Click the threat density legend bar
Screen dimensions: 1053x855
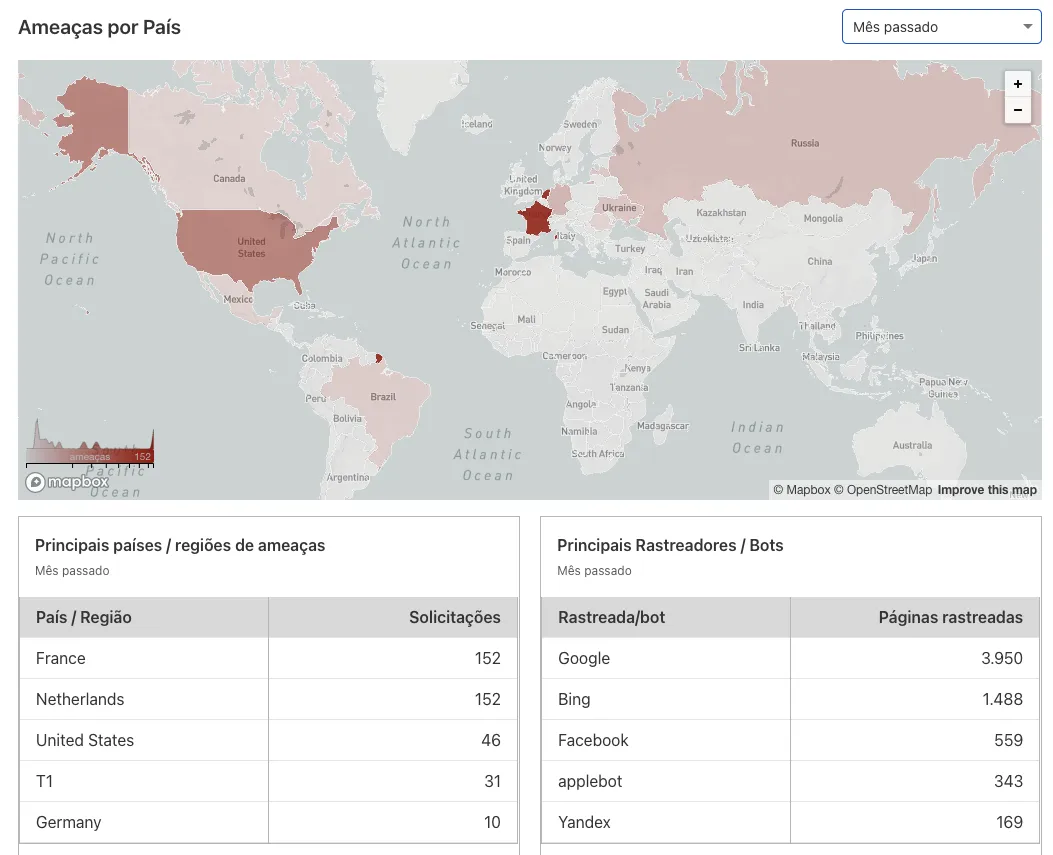(90, 457)
